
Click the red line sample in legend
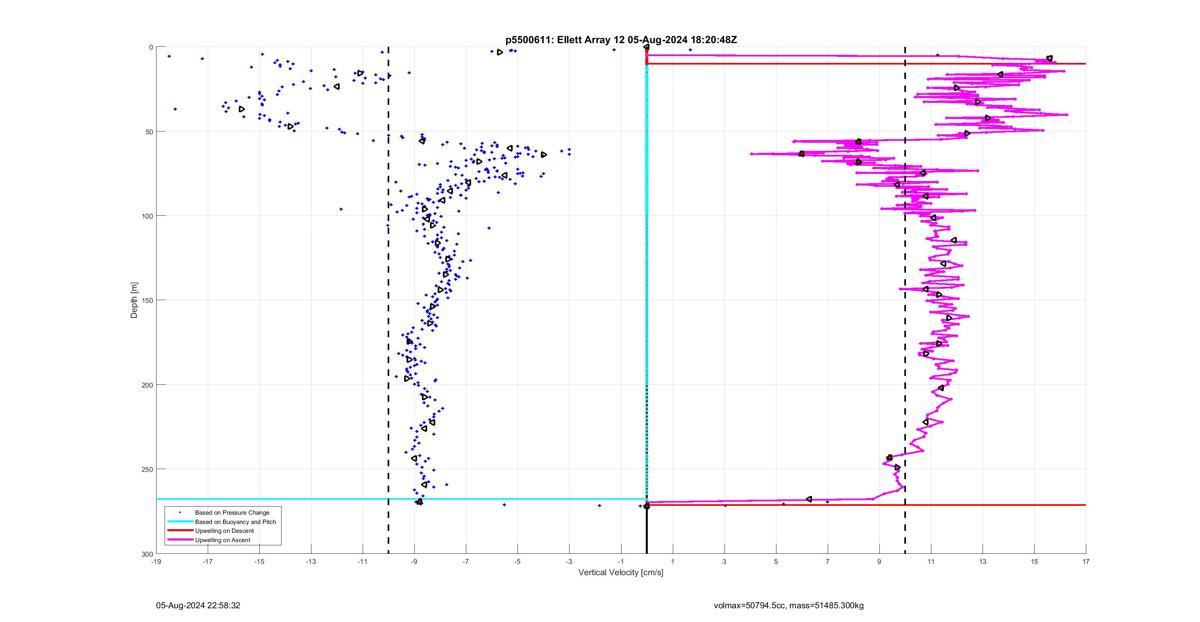click(180, 531)
